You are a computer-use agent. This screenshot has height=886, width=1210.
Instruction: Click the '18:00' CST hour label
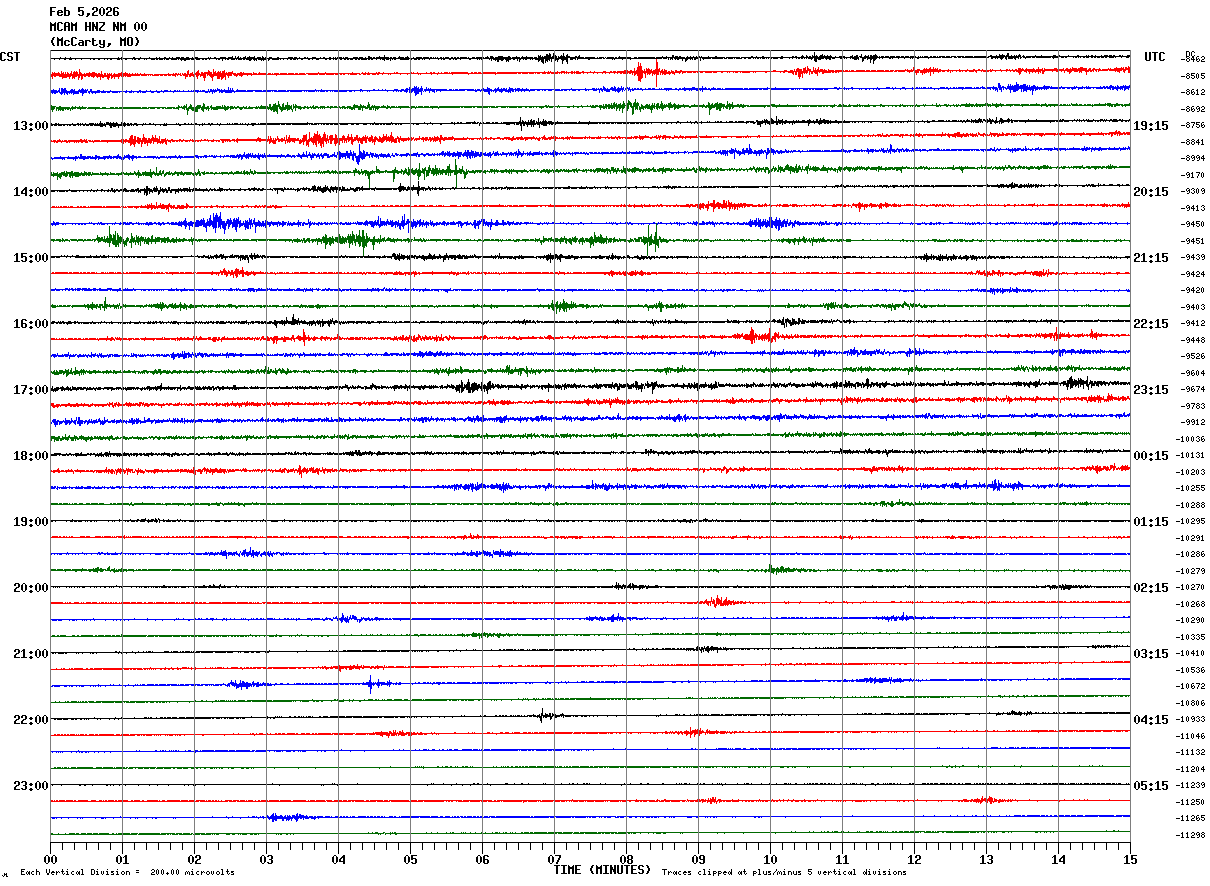tap(31, 456)
